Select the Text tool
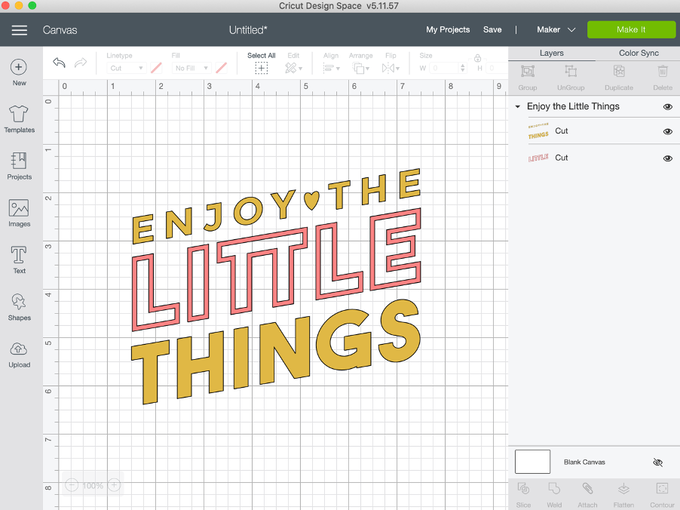 pyautogui.click(x=19, y=259)
